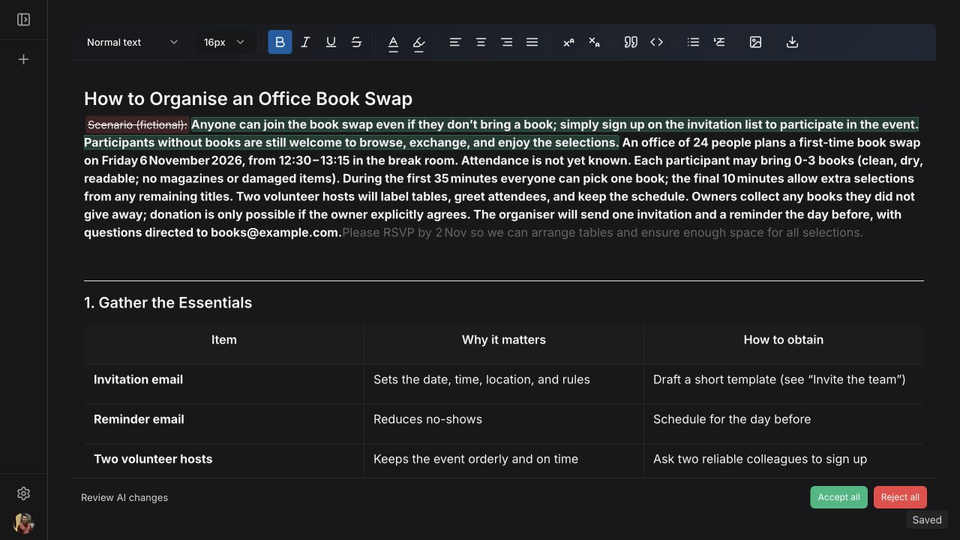This screenshot has height=540, width=960.
Task: Download the document
Action: 792,42
